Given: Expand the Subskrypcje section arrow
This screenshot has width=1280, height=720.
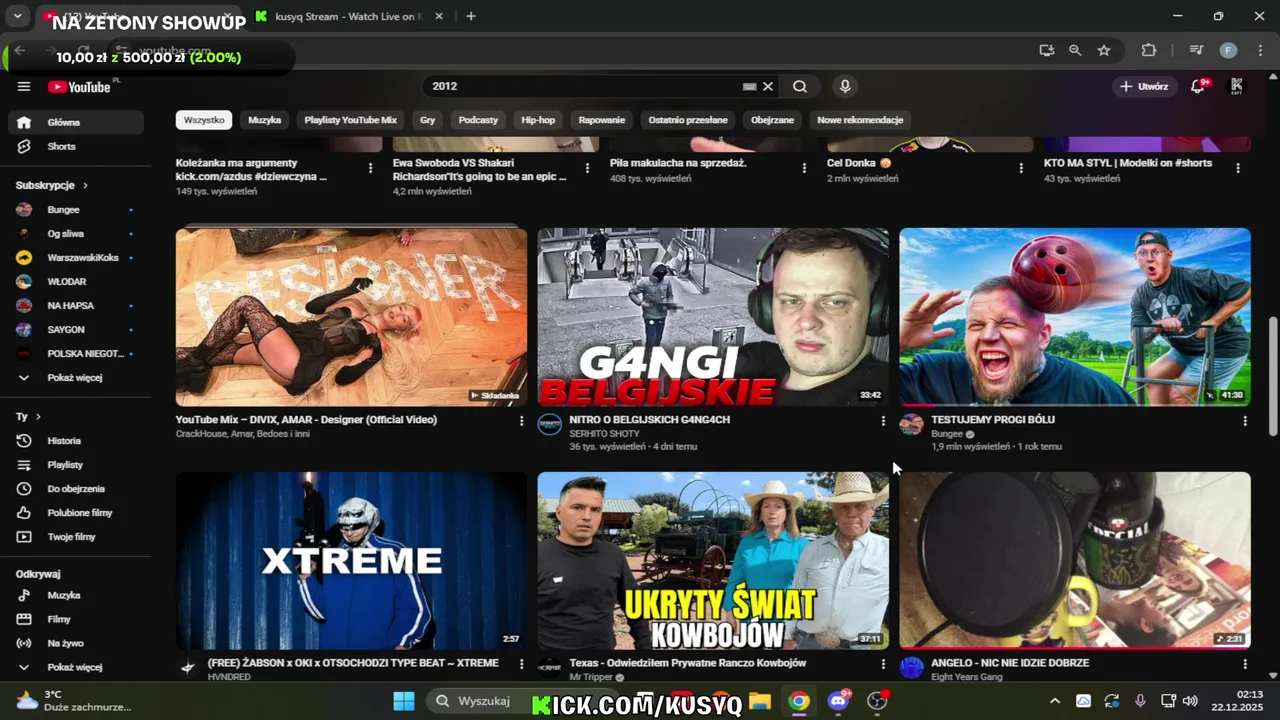Looking at the screenshot, I should click(x=85, y=185).
